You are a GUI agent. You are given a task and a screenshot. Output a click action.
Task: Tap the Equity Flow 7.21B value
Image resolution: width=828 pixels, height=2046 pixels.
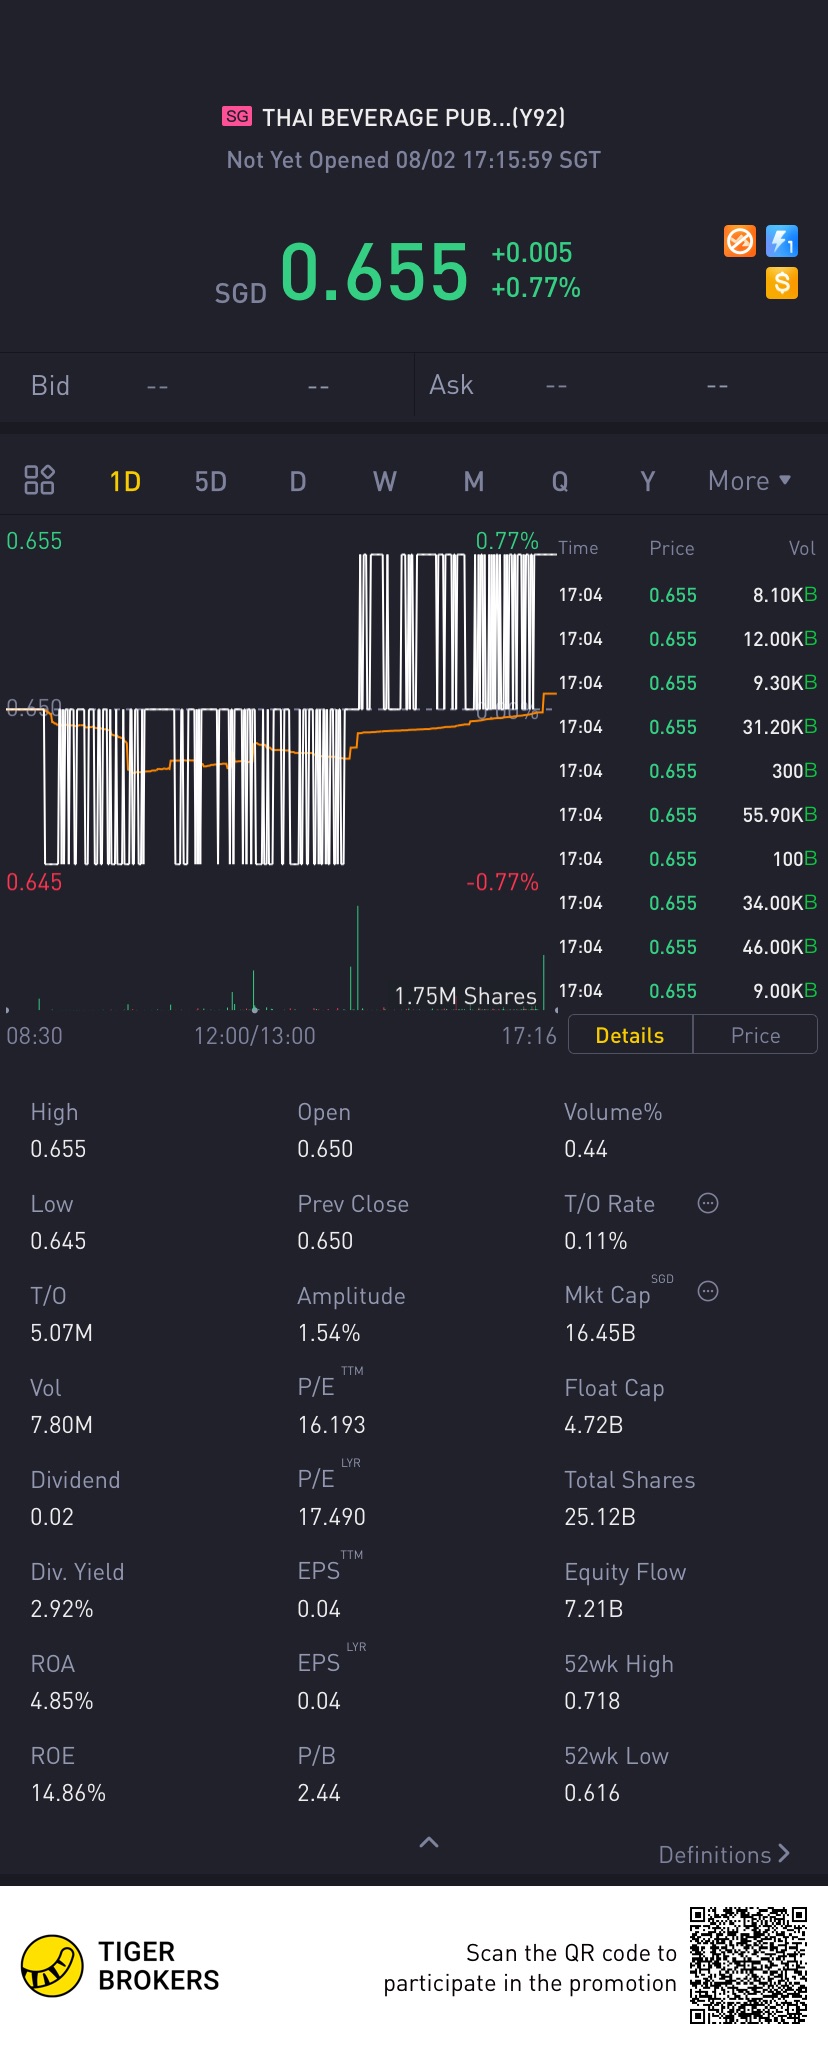pyautogui.click(x=594, y=1609)
